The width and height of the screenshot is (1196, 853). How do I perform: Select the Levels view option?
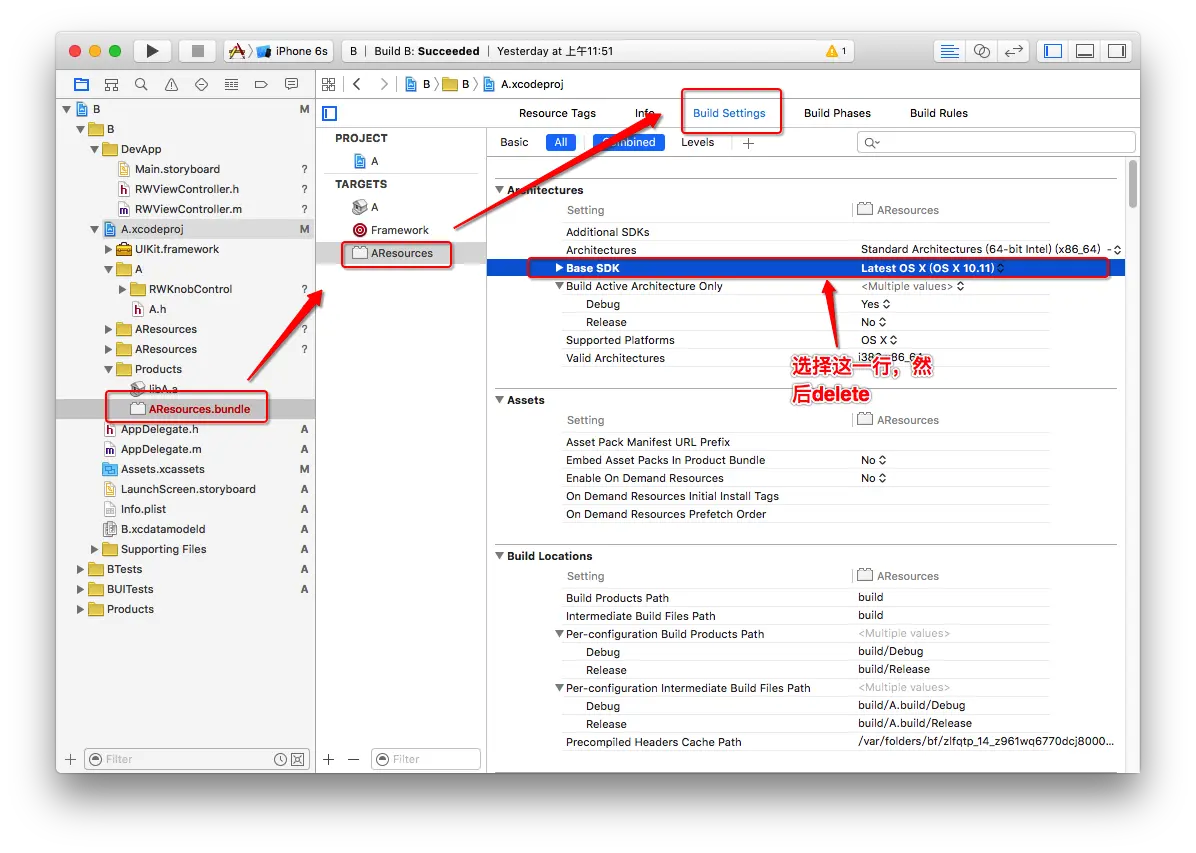697,142
